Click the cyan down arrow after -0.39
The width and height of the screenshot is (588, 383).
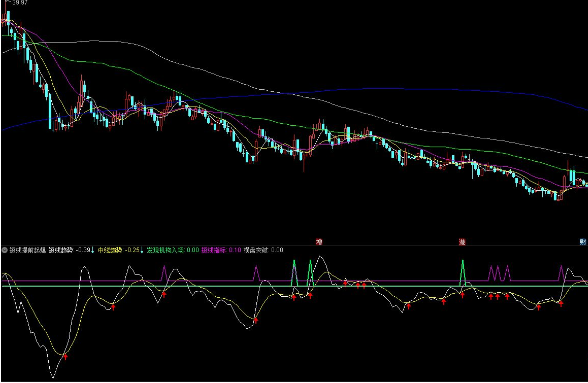pos(93,250)
